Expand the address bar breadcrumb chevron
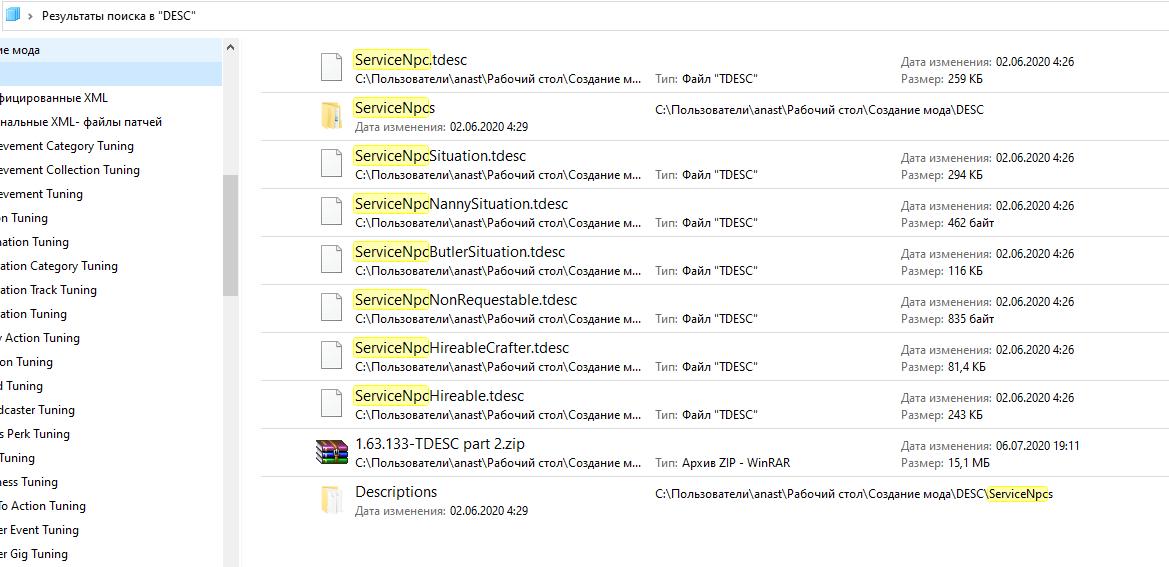 (x=30, y=16)
